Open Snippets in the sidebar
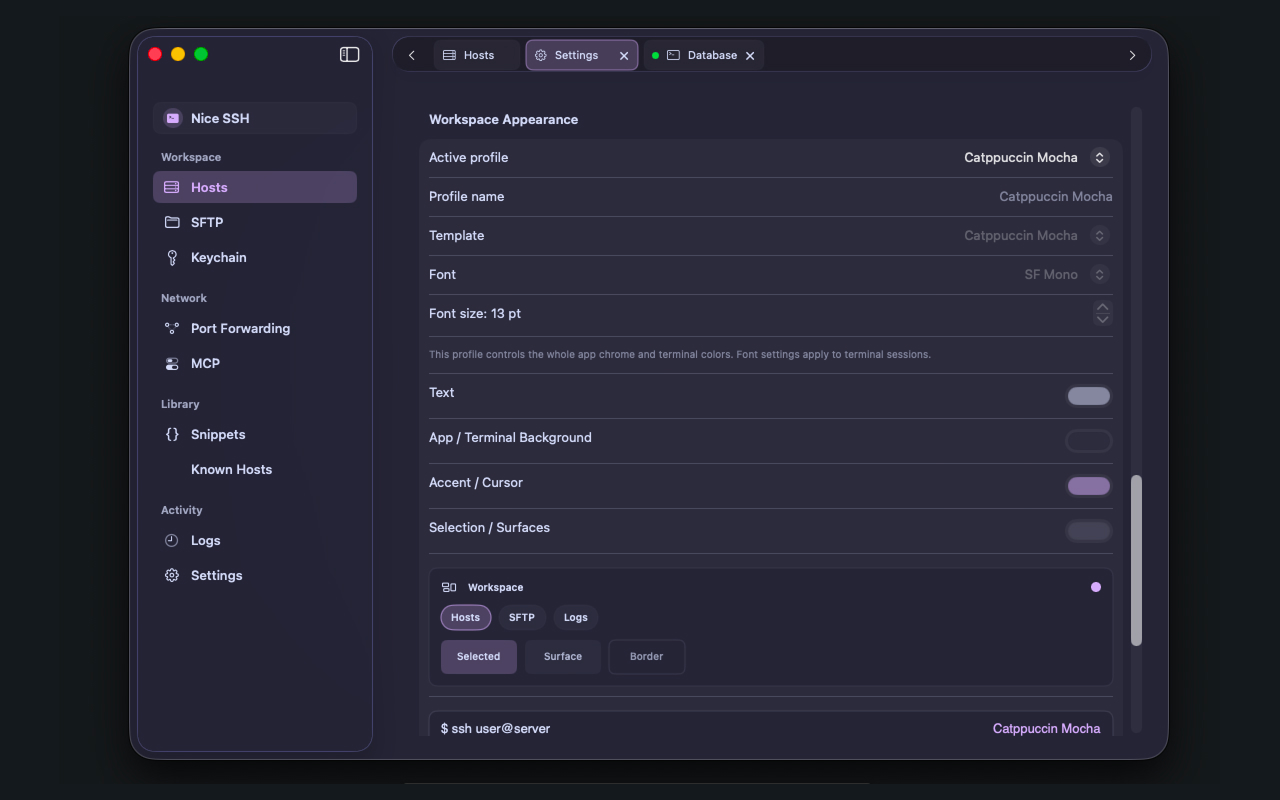Image resolution: width=1280 pixels, height=800 pixels. pyautogui.click(x=255, y=434)
